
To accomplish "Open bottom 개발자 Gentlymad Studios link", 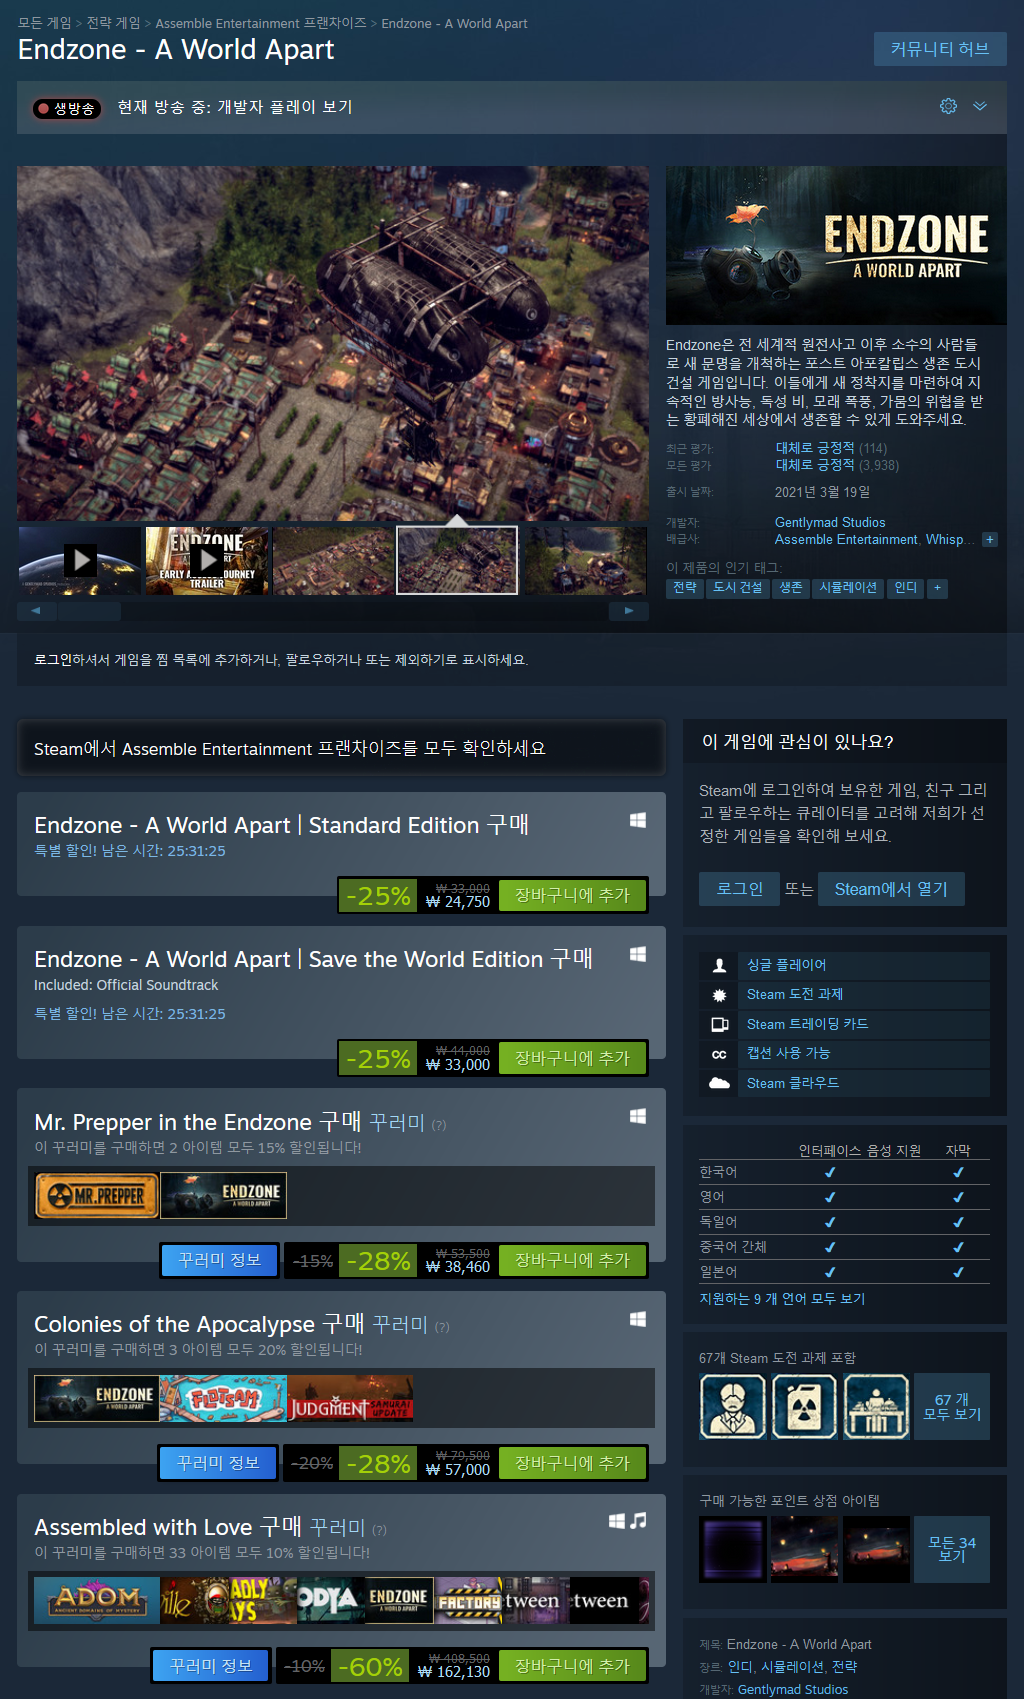I will coord(793,1690).
